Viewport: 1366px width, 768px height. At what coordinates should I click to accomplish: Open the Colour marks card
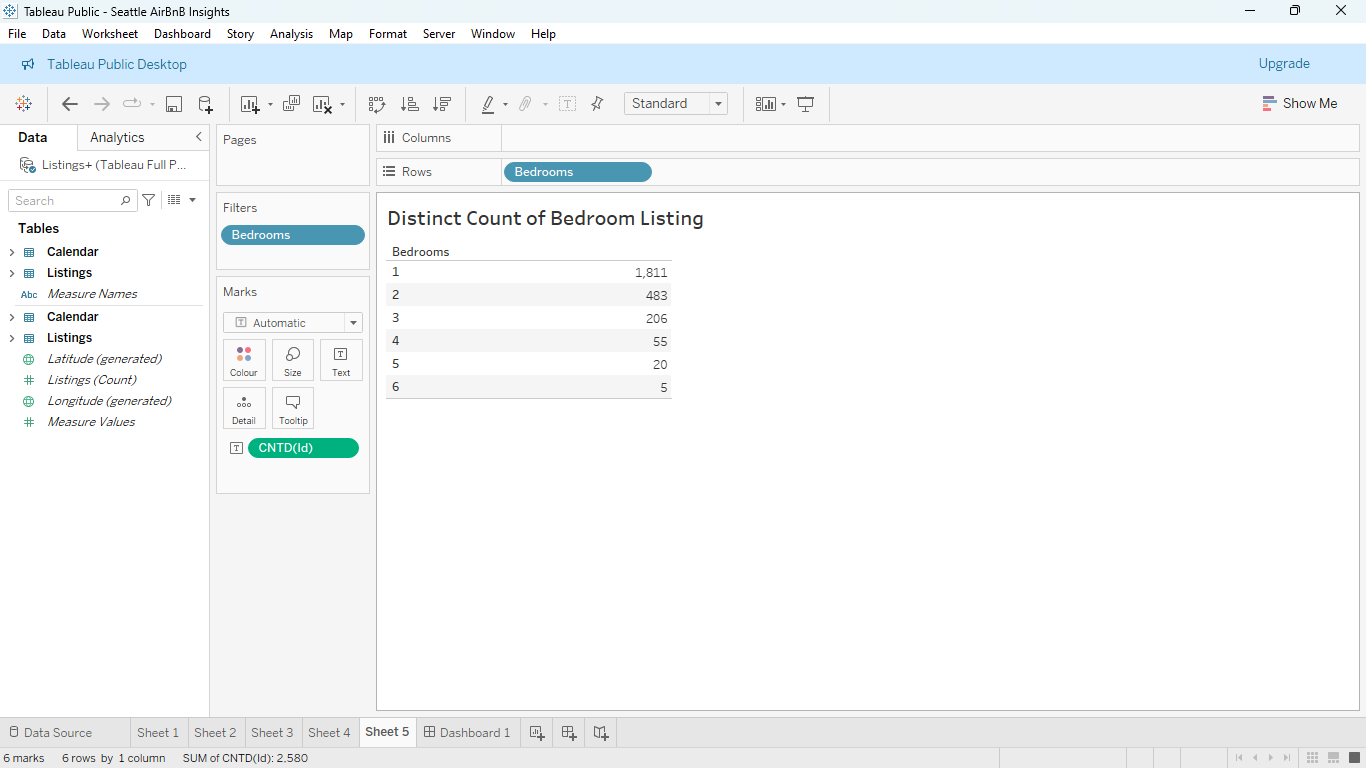244,360
